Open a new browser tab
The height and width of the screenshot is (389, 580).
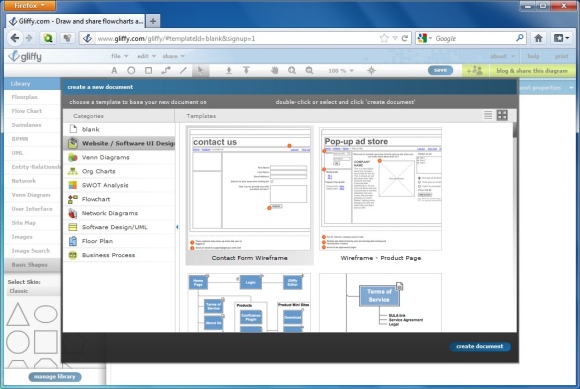point(153,21)
